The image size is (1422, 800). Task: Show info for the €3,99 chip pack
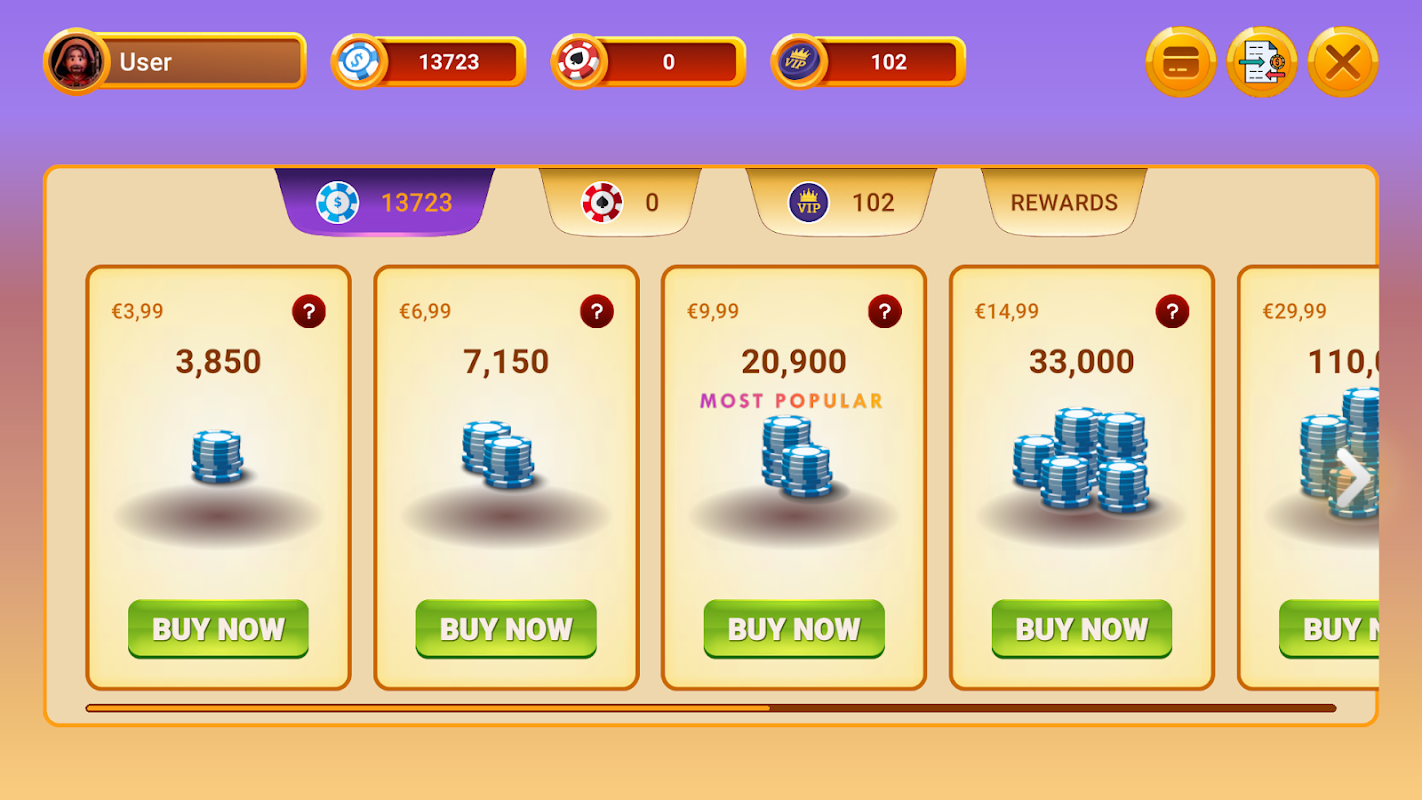click(308, 311)
